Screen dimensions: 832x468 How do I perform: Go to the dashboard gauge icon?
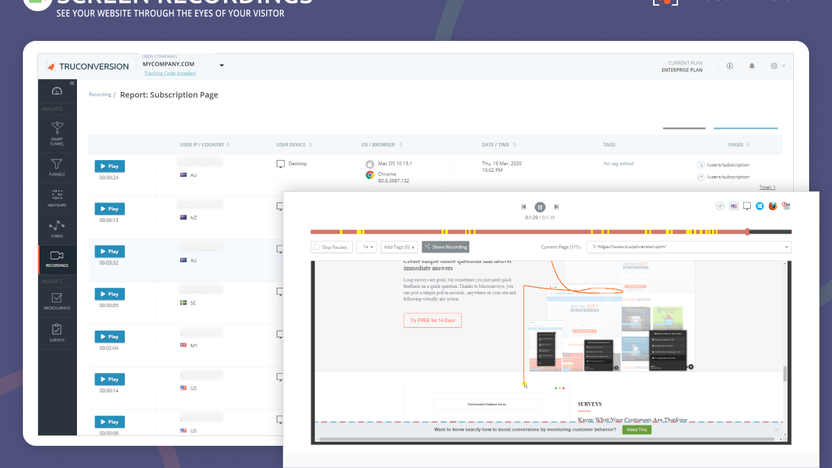[x=57, y=92]
